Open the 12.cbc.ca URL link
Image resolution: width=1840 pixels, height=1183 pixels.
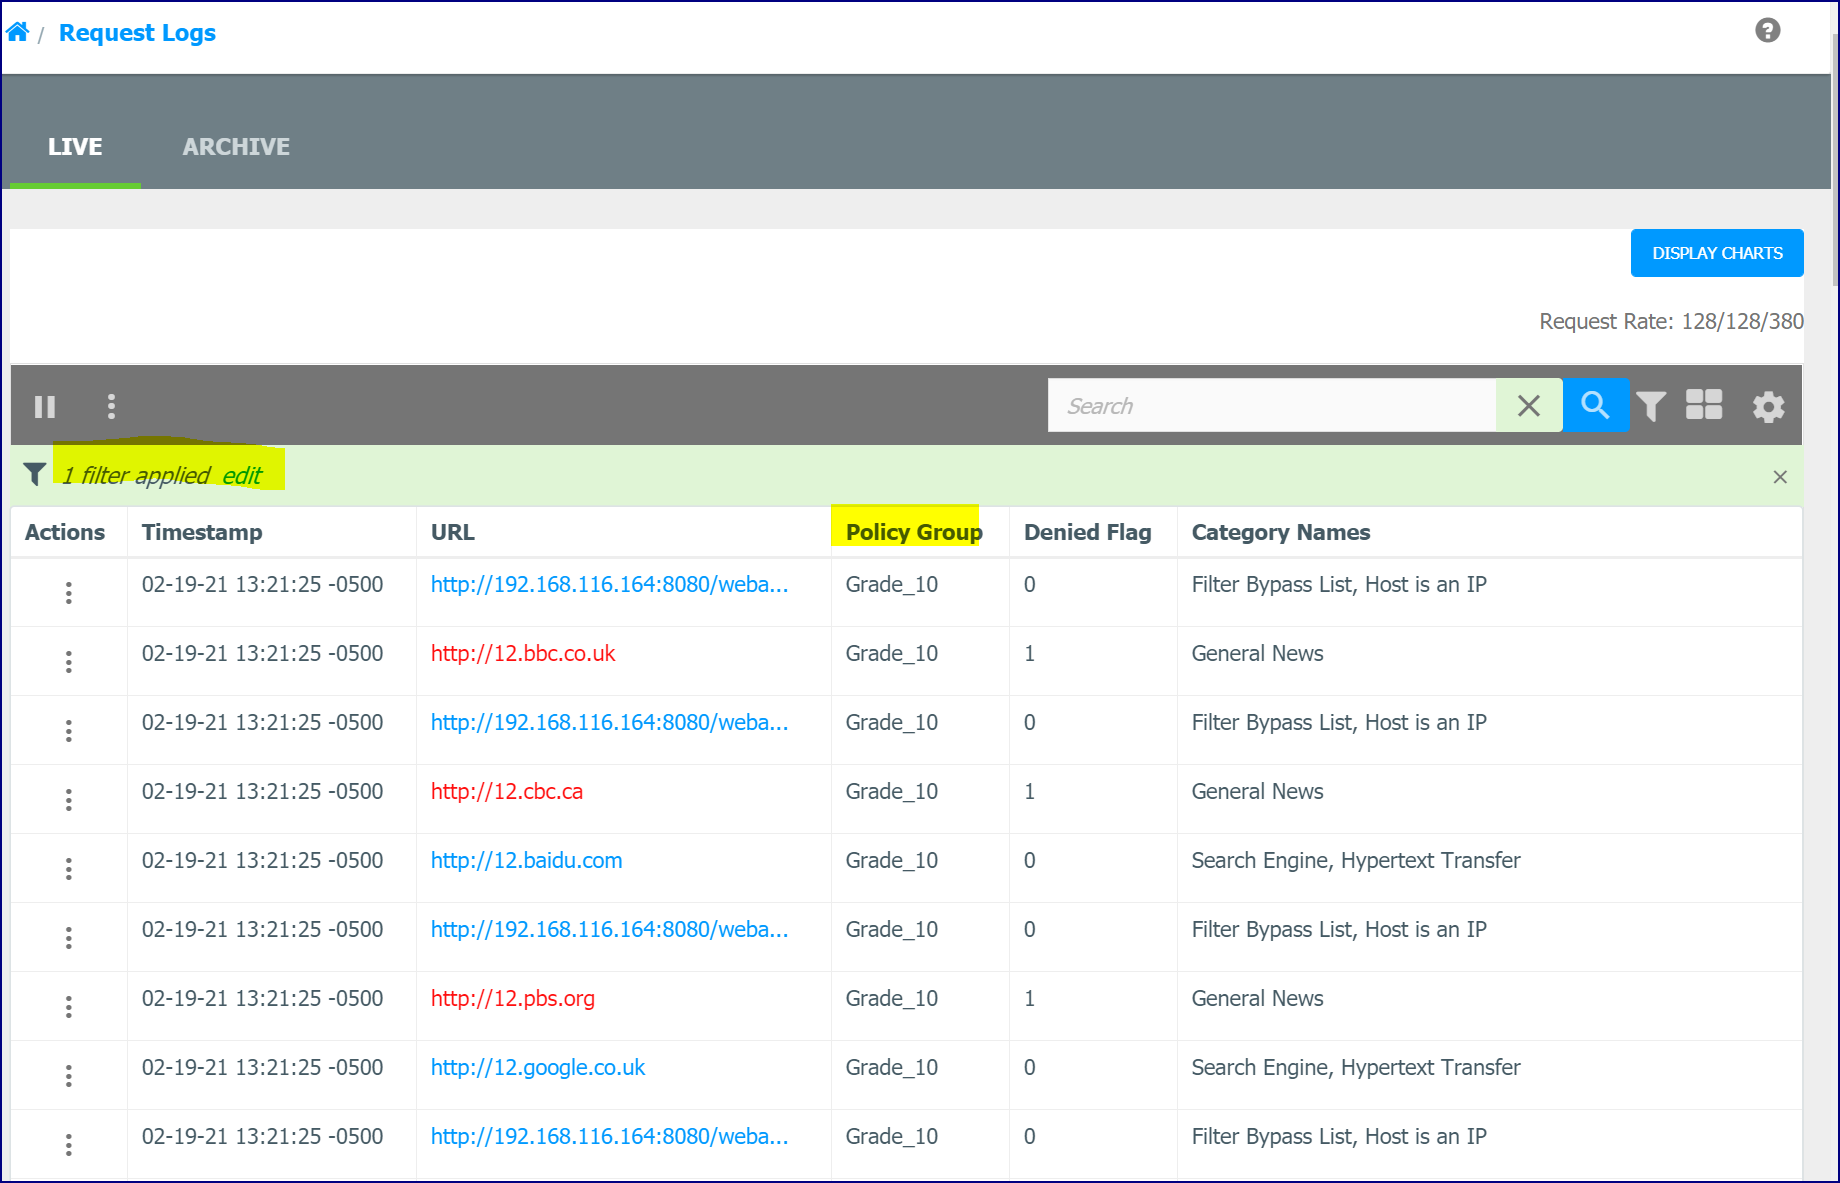[x=507, y=792]
